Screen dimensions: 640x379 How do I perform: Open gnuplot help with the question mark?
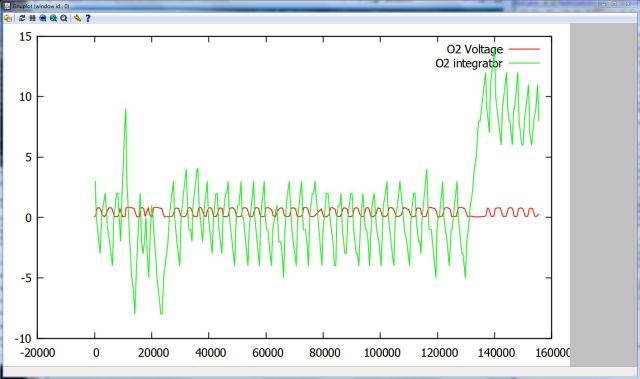click(x=88, y=18)
